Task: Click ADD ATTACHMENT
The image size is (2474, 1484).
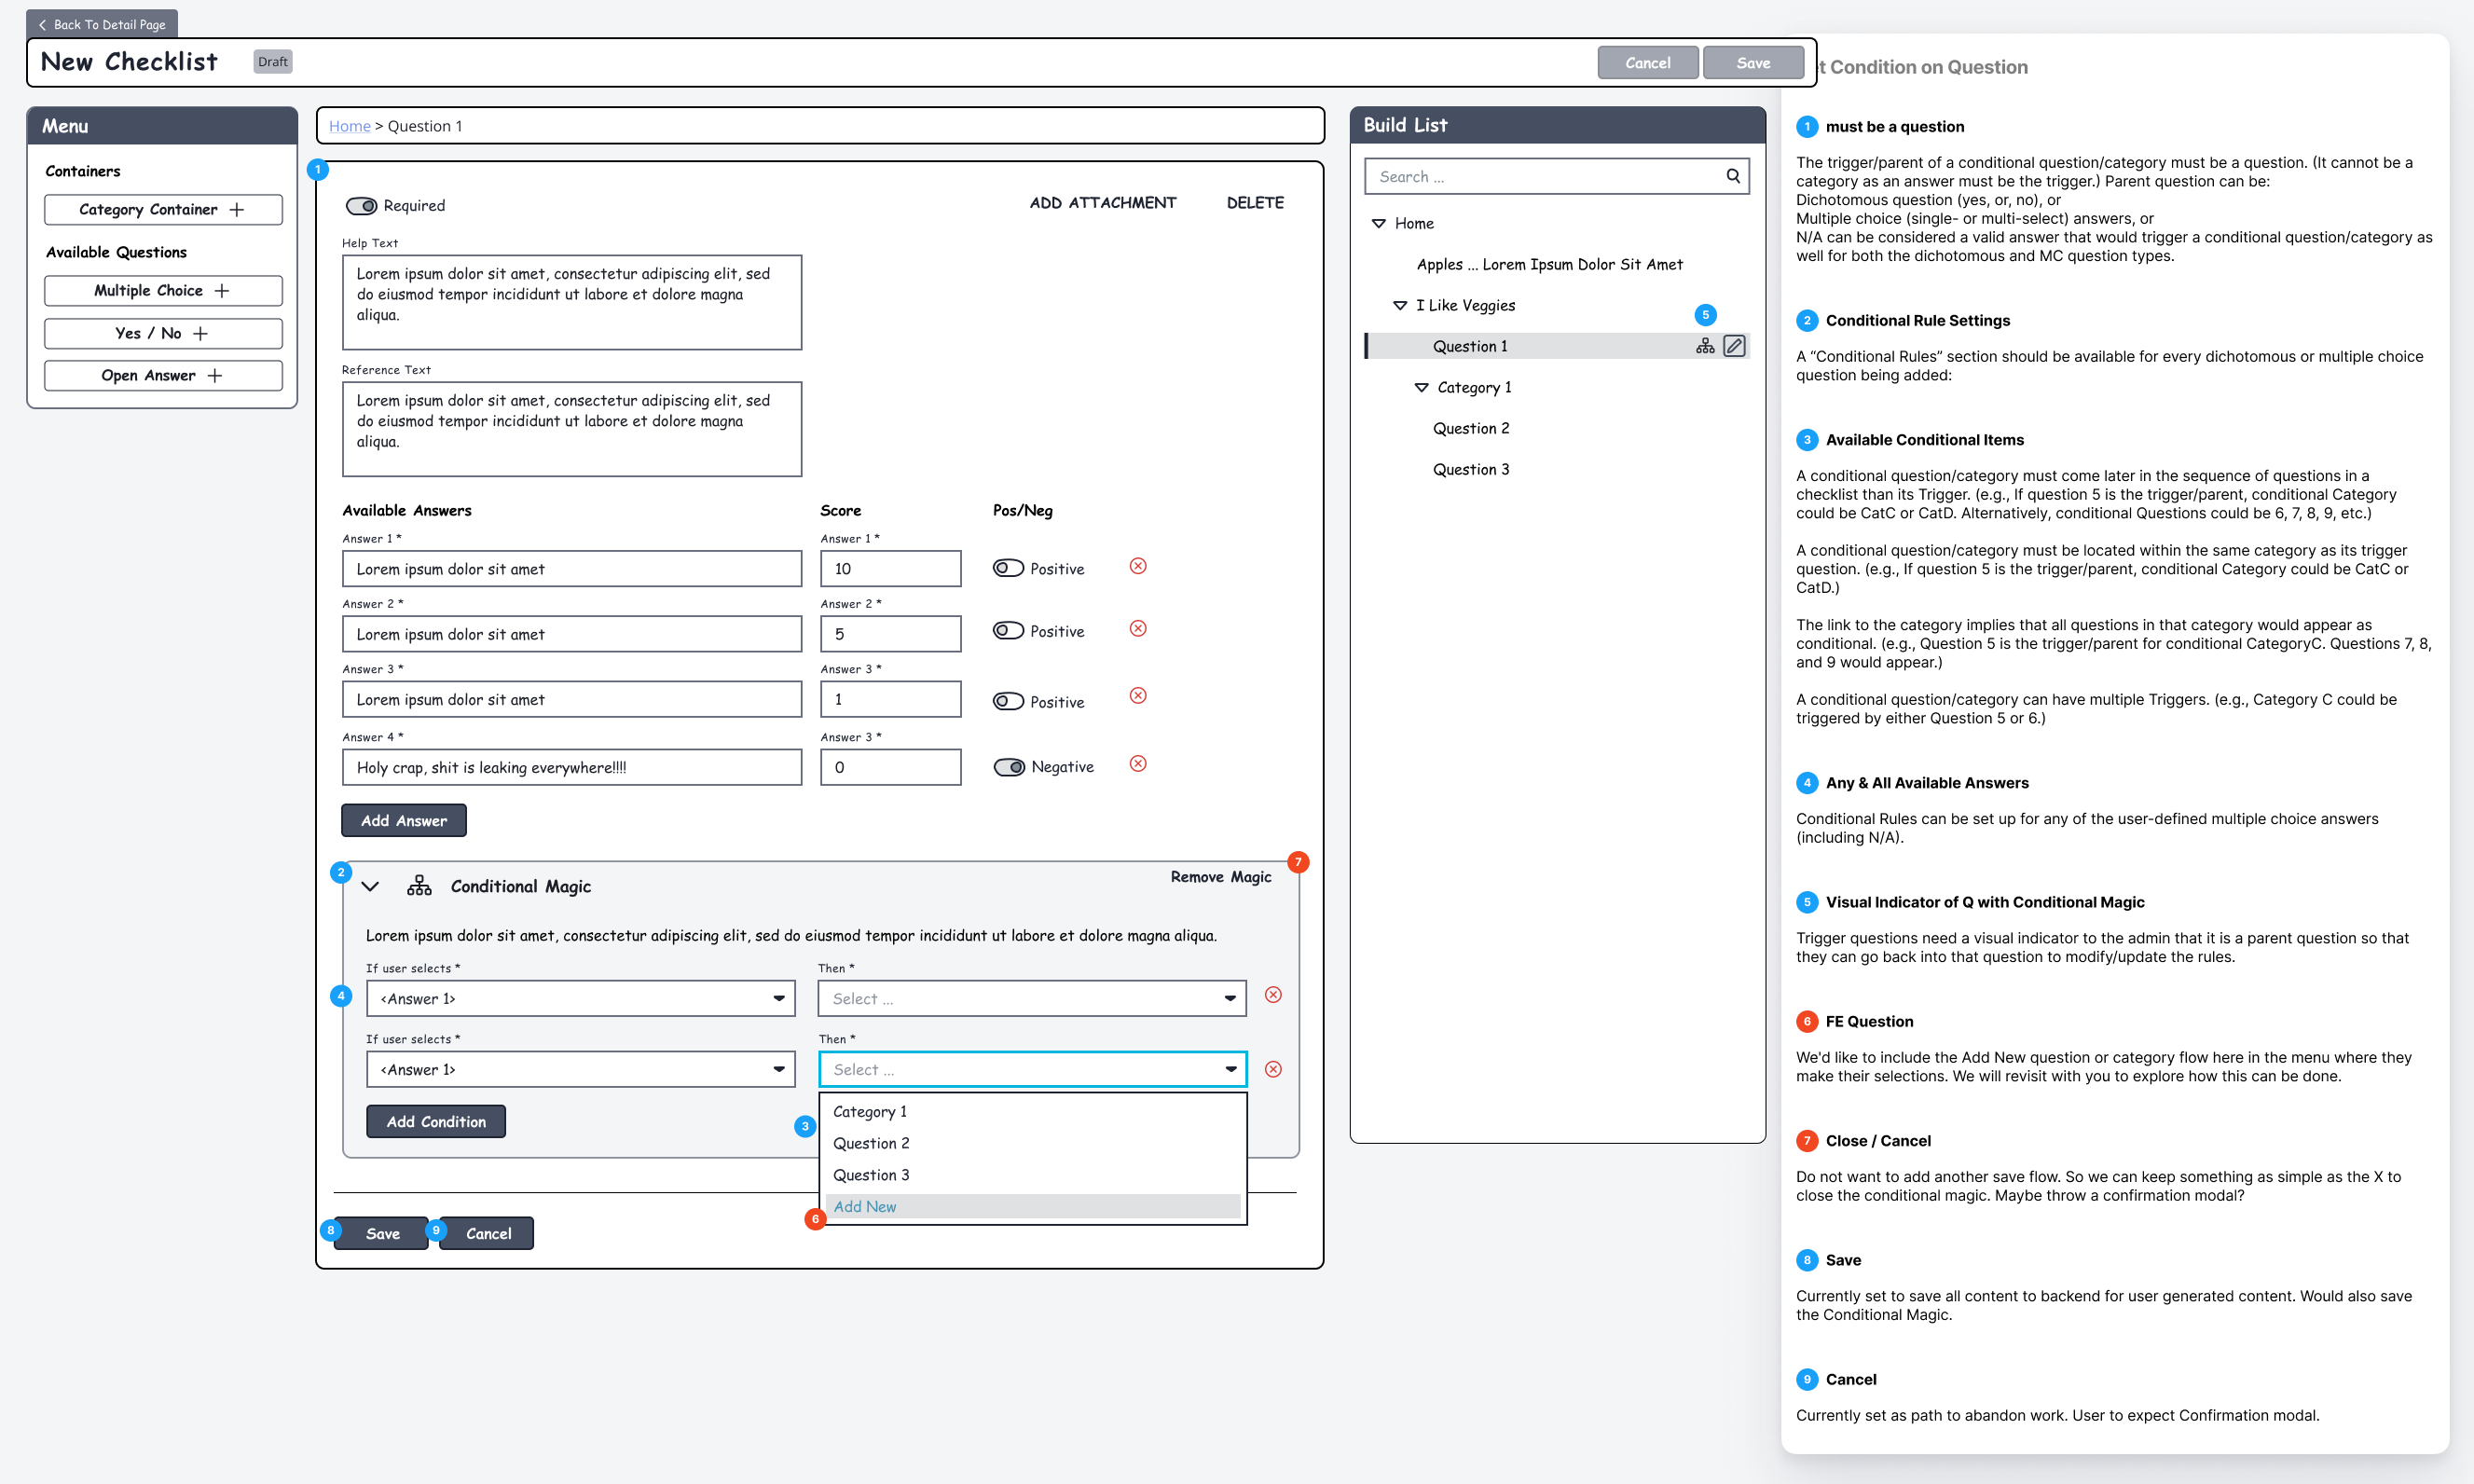Action: click(1103, 202)
